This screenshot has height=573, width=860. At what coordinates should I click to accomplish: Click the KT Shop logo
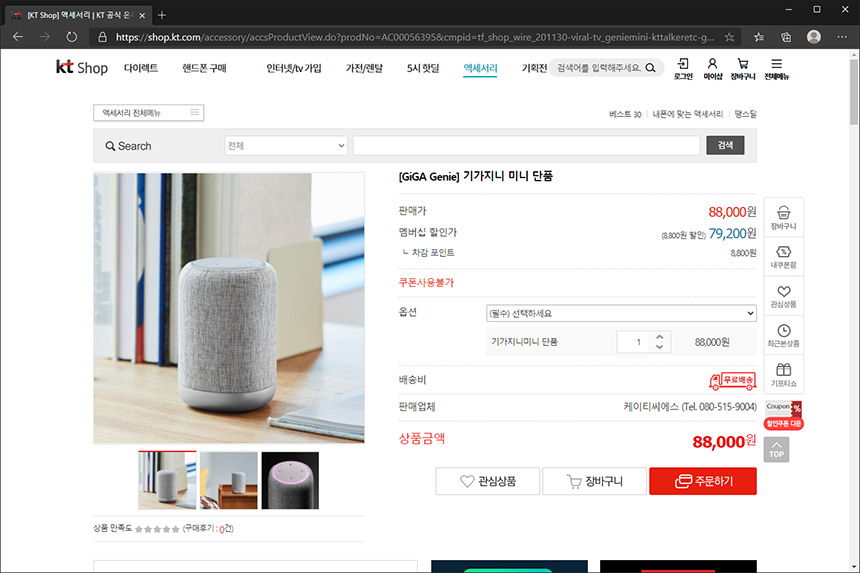tap(82, 67)
